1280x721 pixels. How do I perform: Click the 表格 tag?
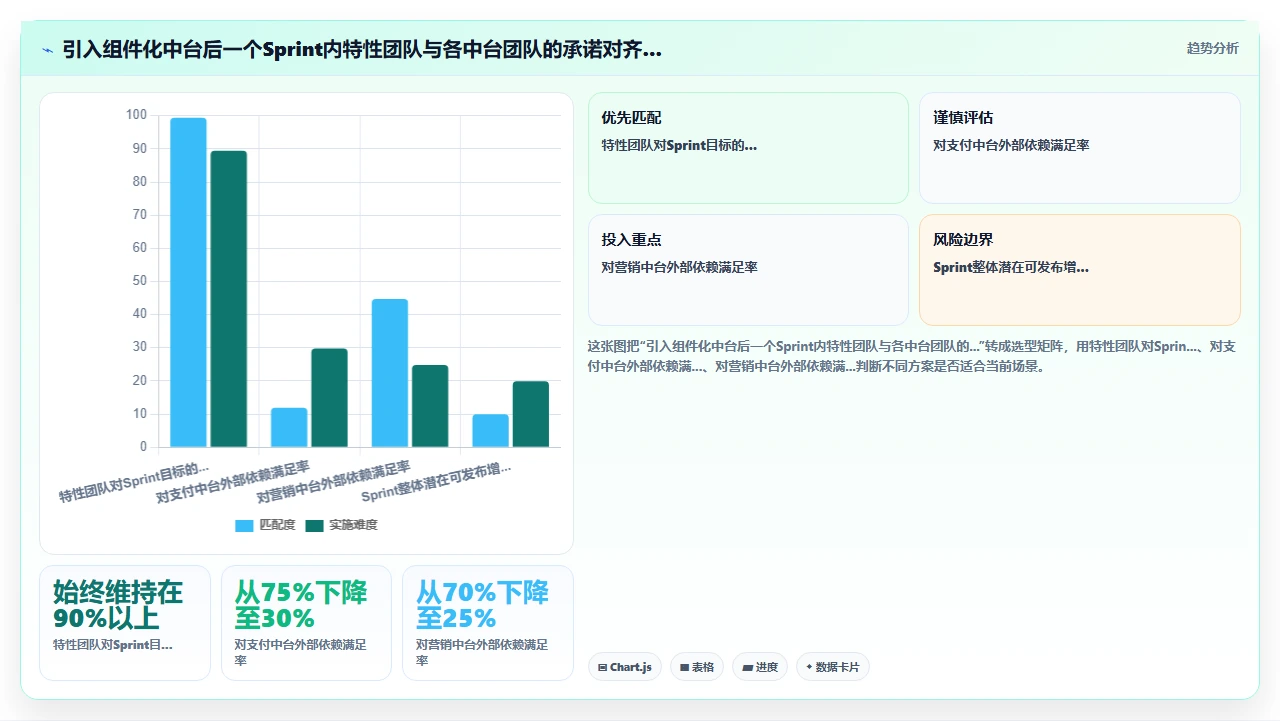[697, 667]
